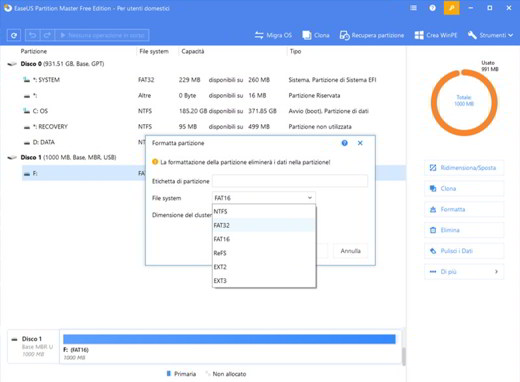This screenshot has width=520, height=382.
Task: Select FAT16 from file system list
Action: [x=264, y=239]
